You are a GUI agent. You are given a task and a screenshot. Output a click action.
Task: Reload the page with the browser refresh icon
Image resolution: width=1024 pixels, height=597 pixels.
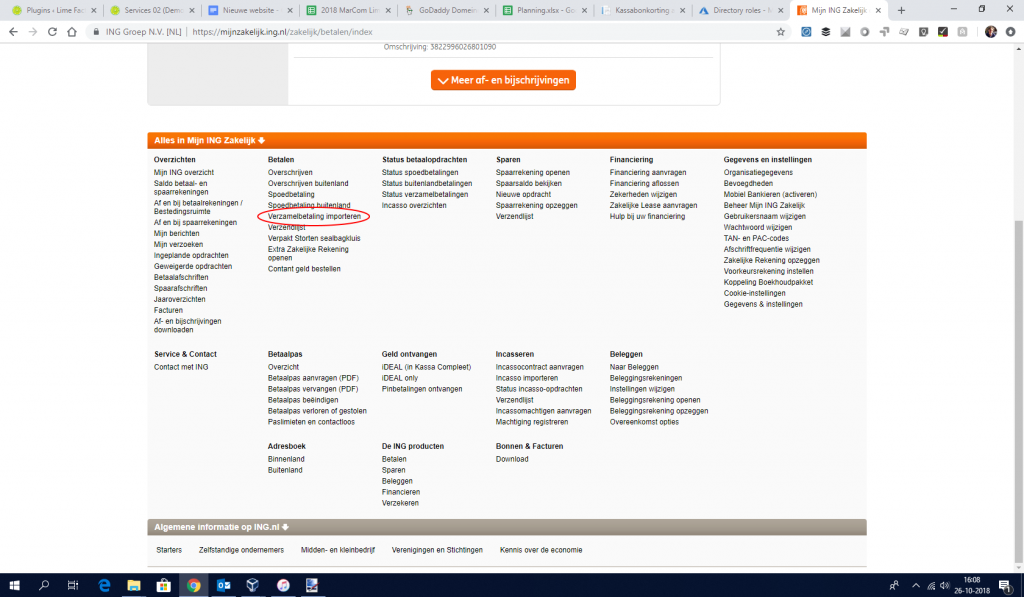[x=50, y=31]
